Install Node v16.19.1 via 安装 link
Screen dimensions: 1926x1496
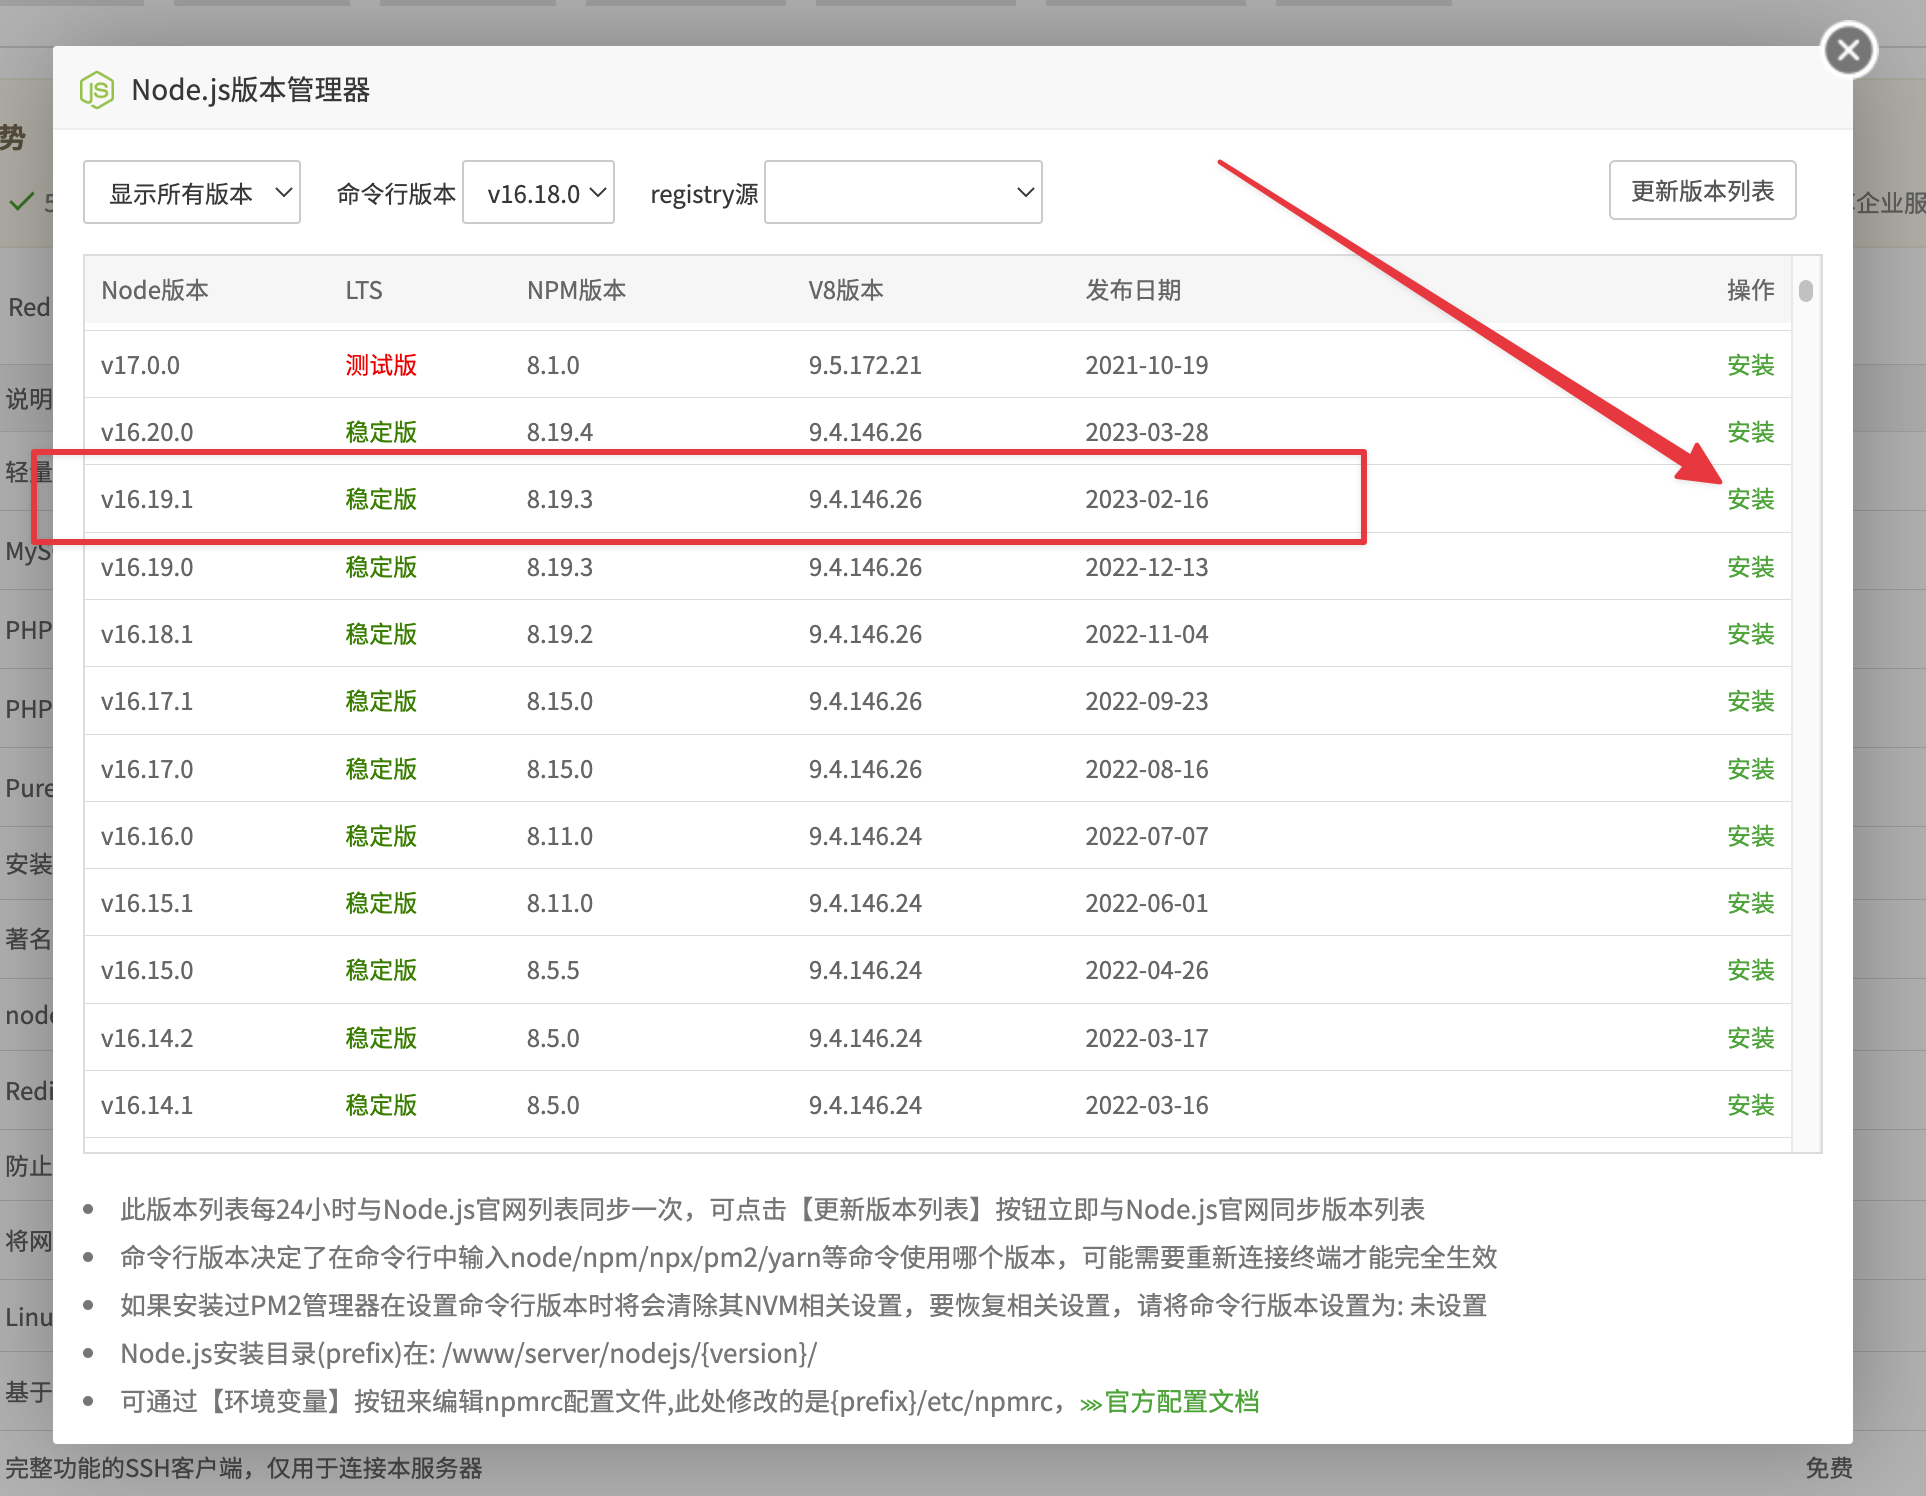pos(1750,499)
